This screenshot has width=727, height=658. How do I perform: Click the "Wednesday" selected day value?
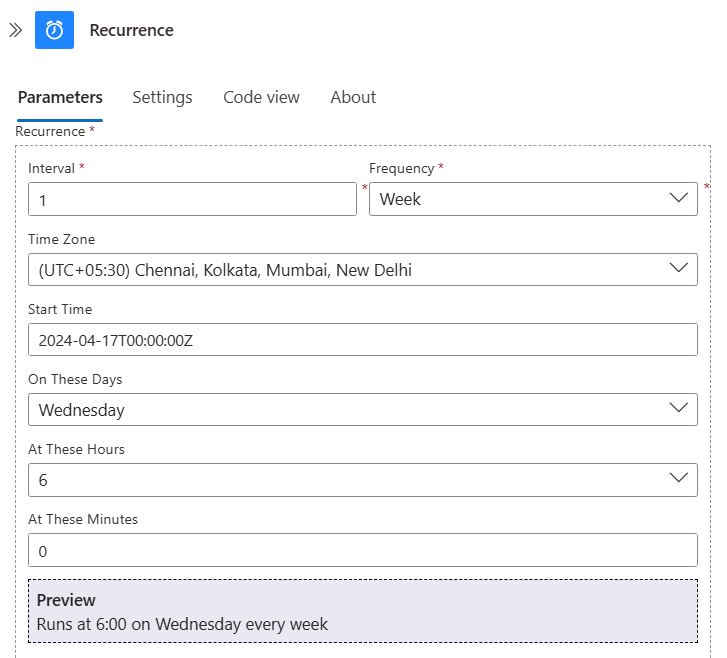tap(81, 410)
